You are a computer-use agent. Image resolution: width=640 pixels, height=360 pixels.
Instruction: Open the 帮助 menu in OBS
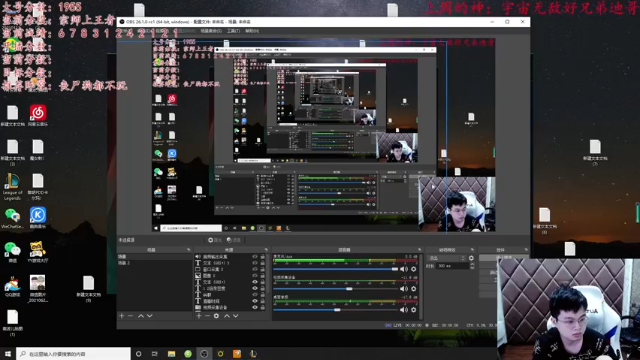[252, 31]
